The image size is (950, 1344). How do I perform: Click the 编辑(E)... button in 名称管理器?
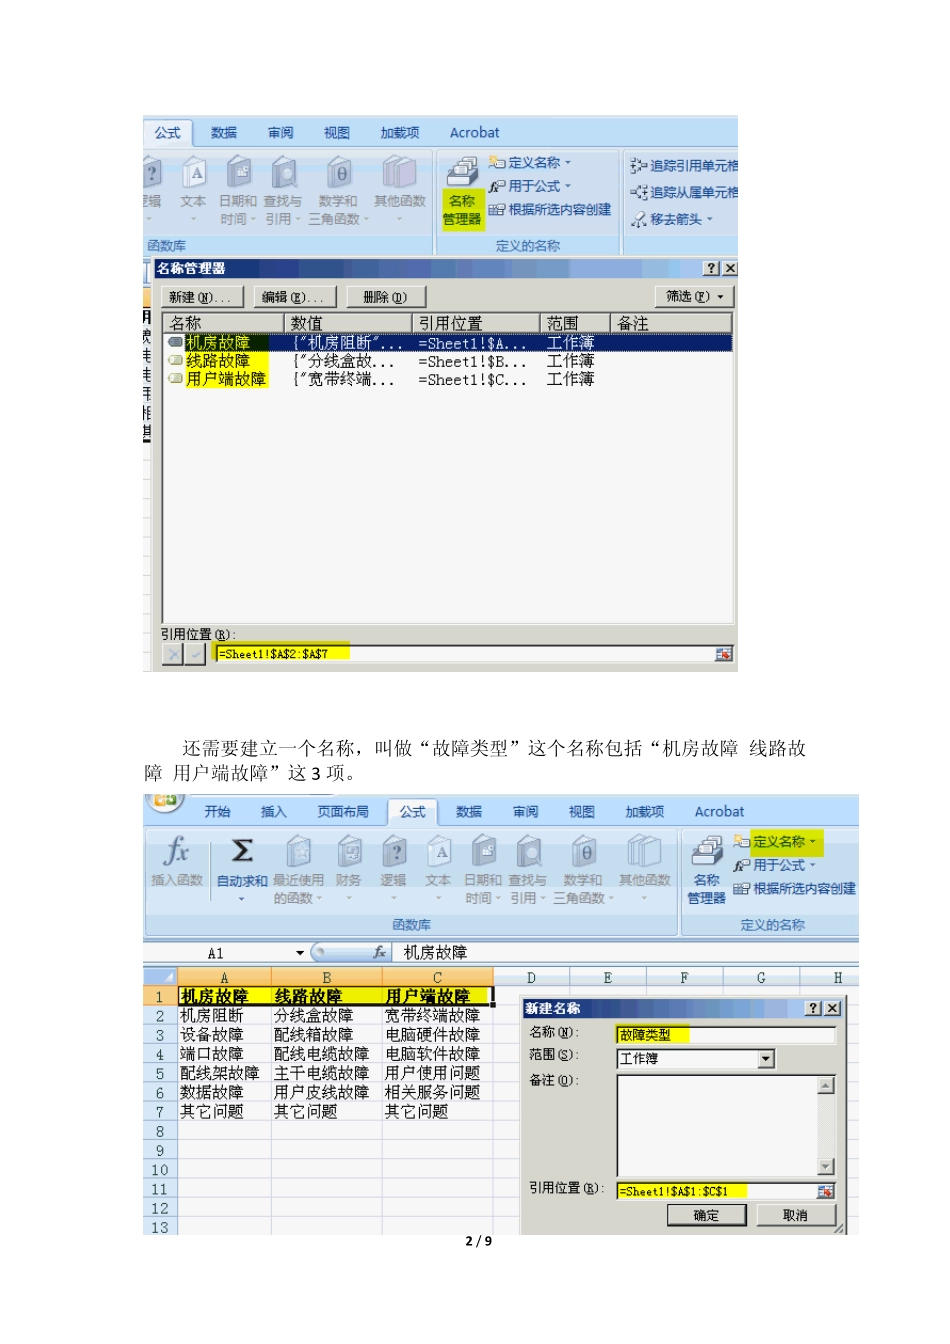[x=294, y=297]
